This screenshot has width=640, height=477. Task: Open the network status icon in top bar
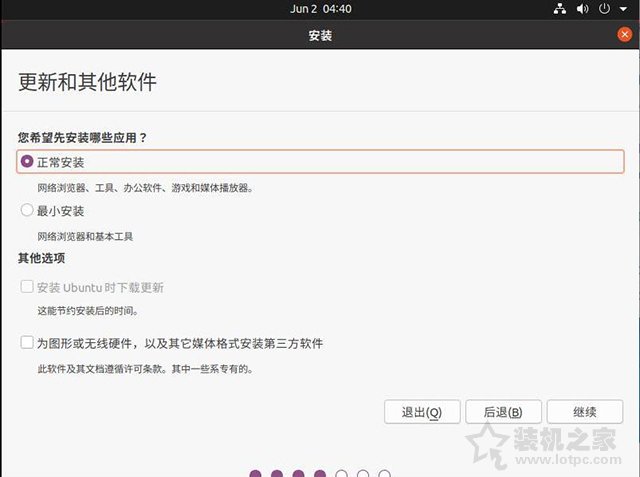pos(560,9)
